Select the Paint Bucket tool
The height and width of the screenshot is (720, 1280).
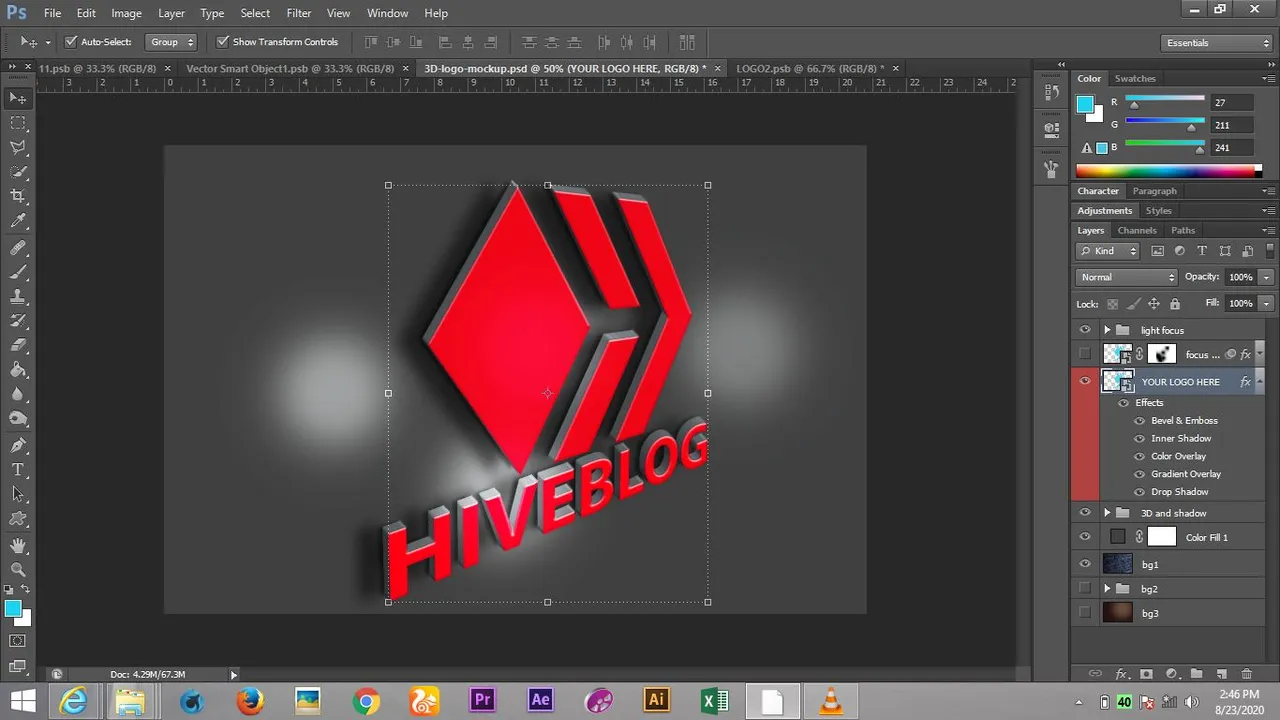click(x=18, y=371)
